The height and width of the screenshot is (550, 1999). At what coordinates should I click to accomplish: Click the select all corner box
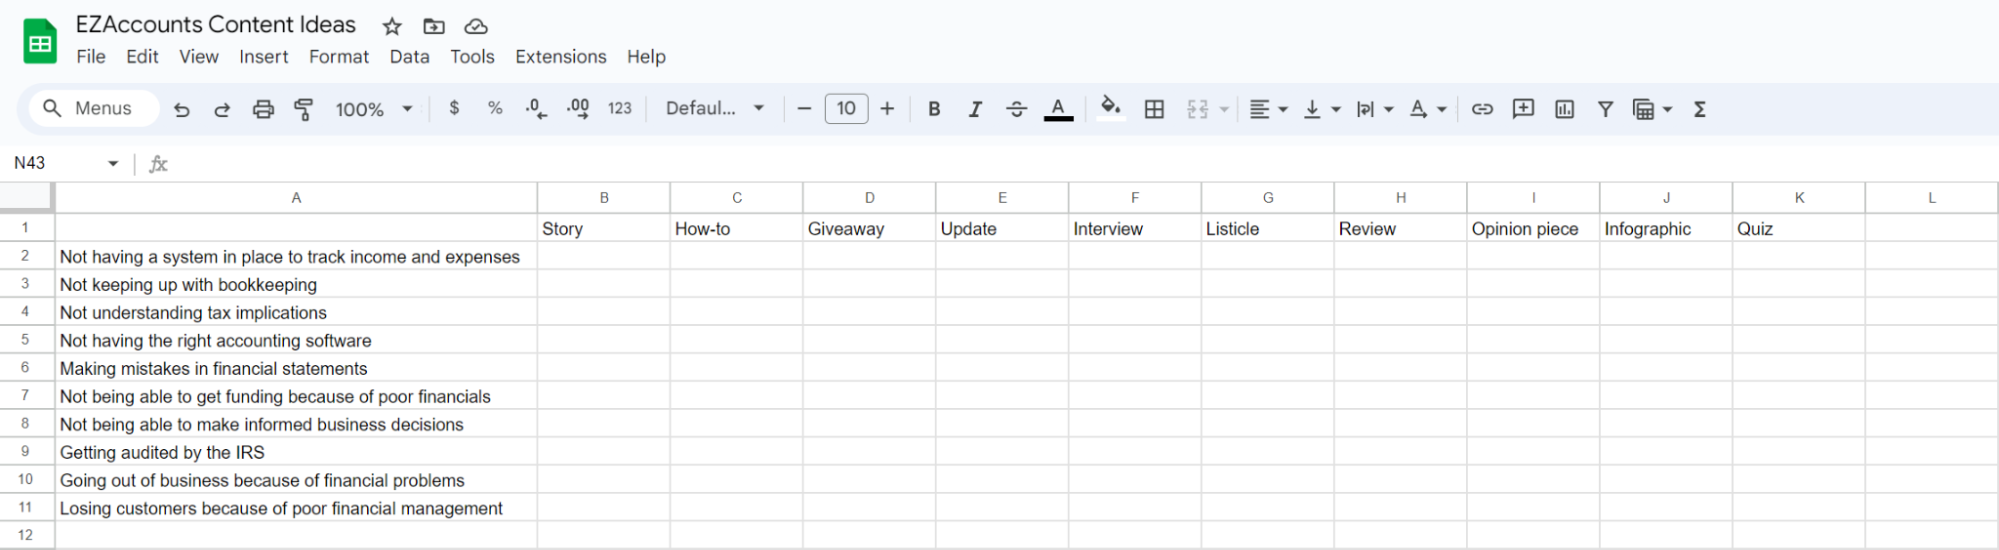pos(26,198)
